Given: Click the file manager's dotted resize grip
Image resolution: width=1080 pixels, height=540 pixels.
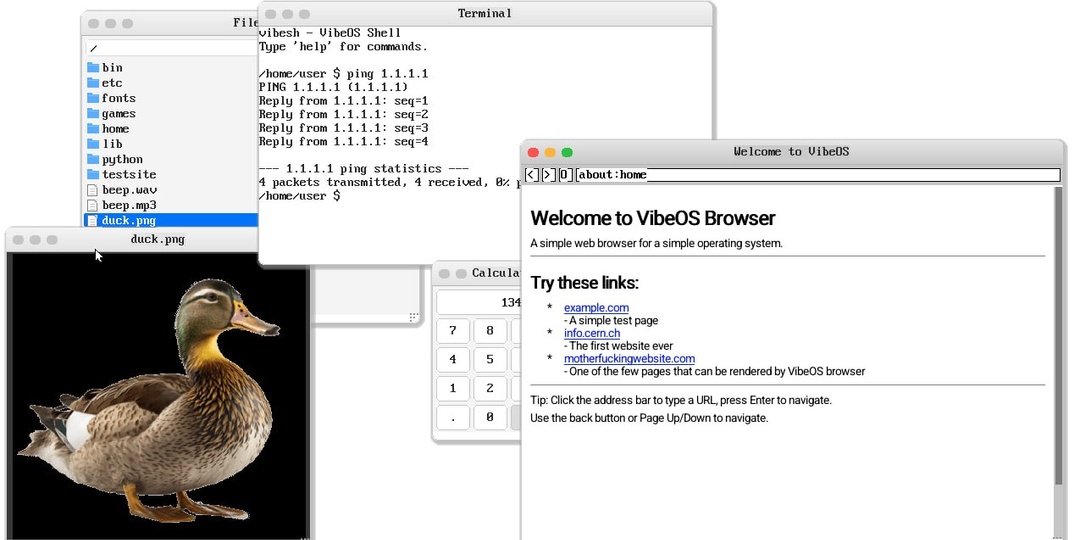Looking at the screenshot, I should [x=413, y=317].
